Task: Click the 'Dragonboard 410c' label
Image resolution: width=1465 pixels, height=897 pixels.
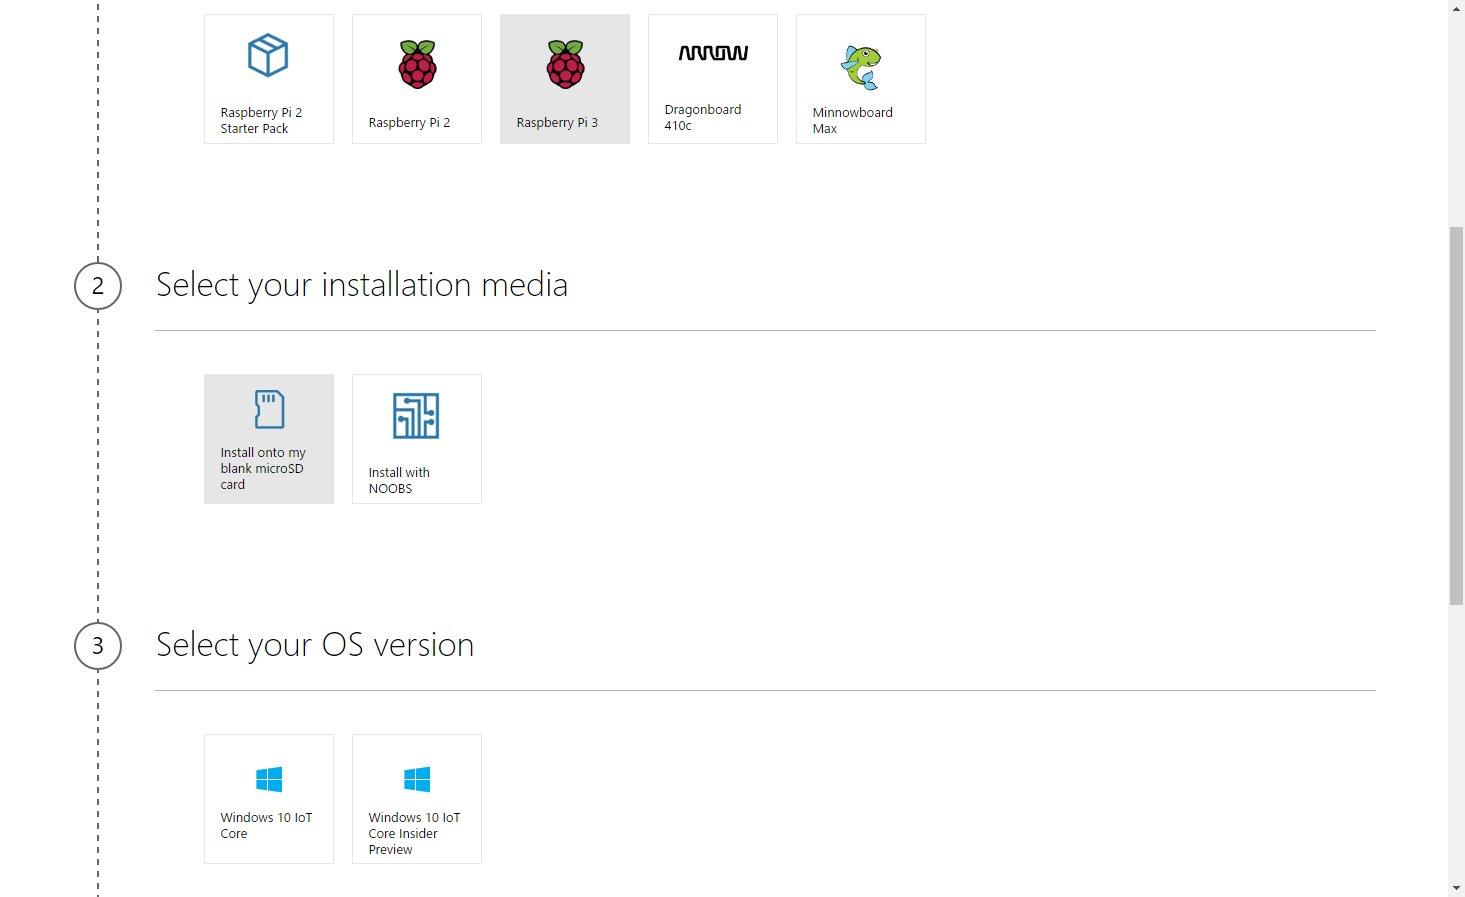Action: [703, 118]
